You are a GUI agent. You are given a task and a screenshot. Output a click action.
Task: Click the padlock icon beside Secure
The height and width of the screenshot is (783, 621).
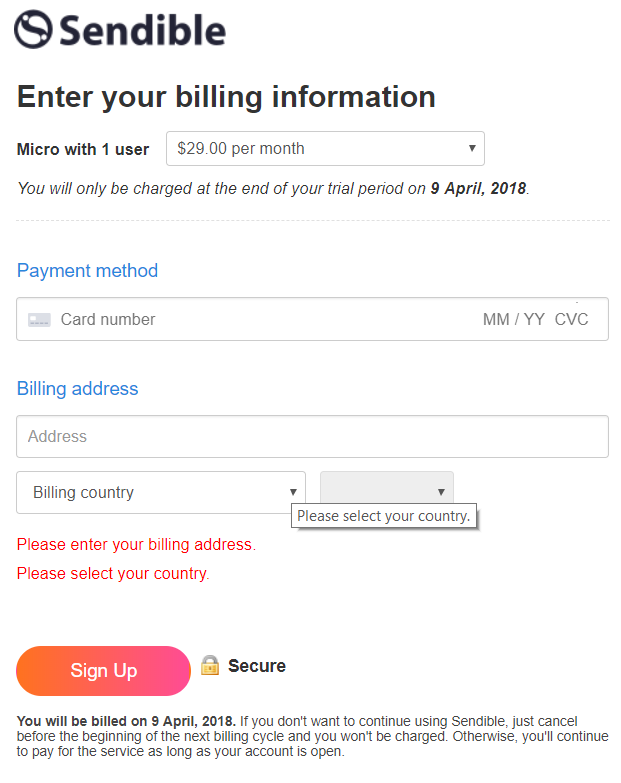tap(209, 665)
